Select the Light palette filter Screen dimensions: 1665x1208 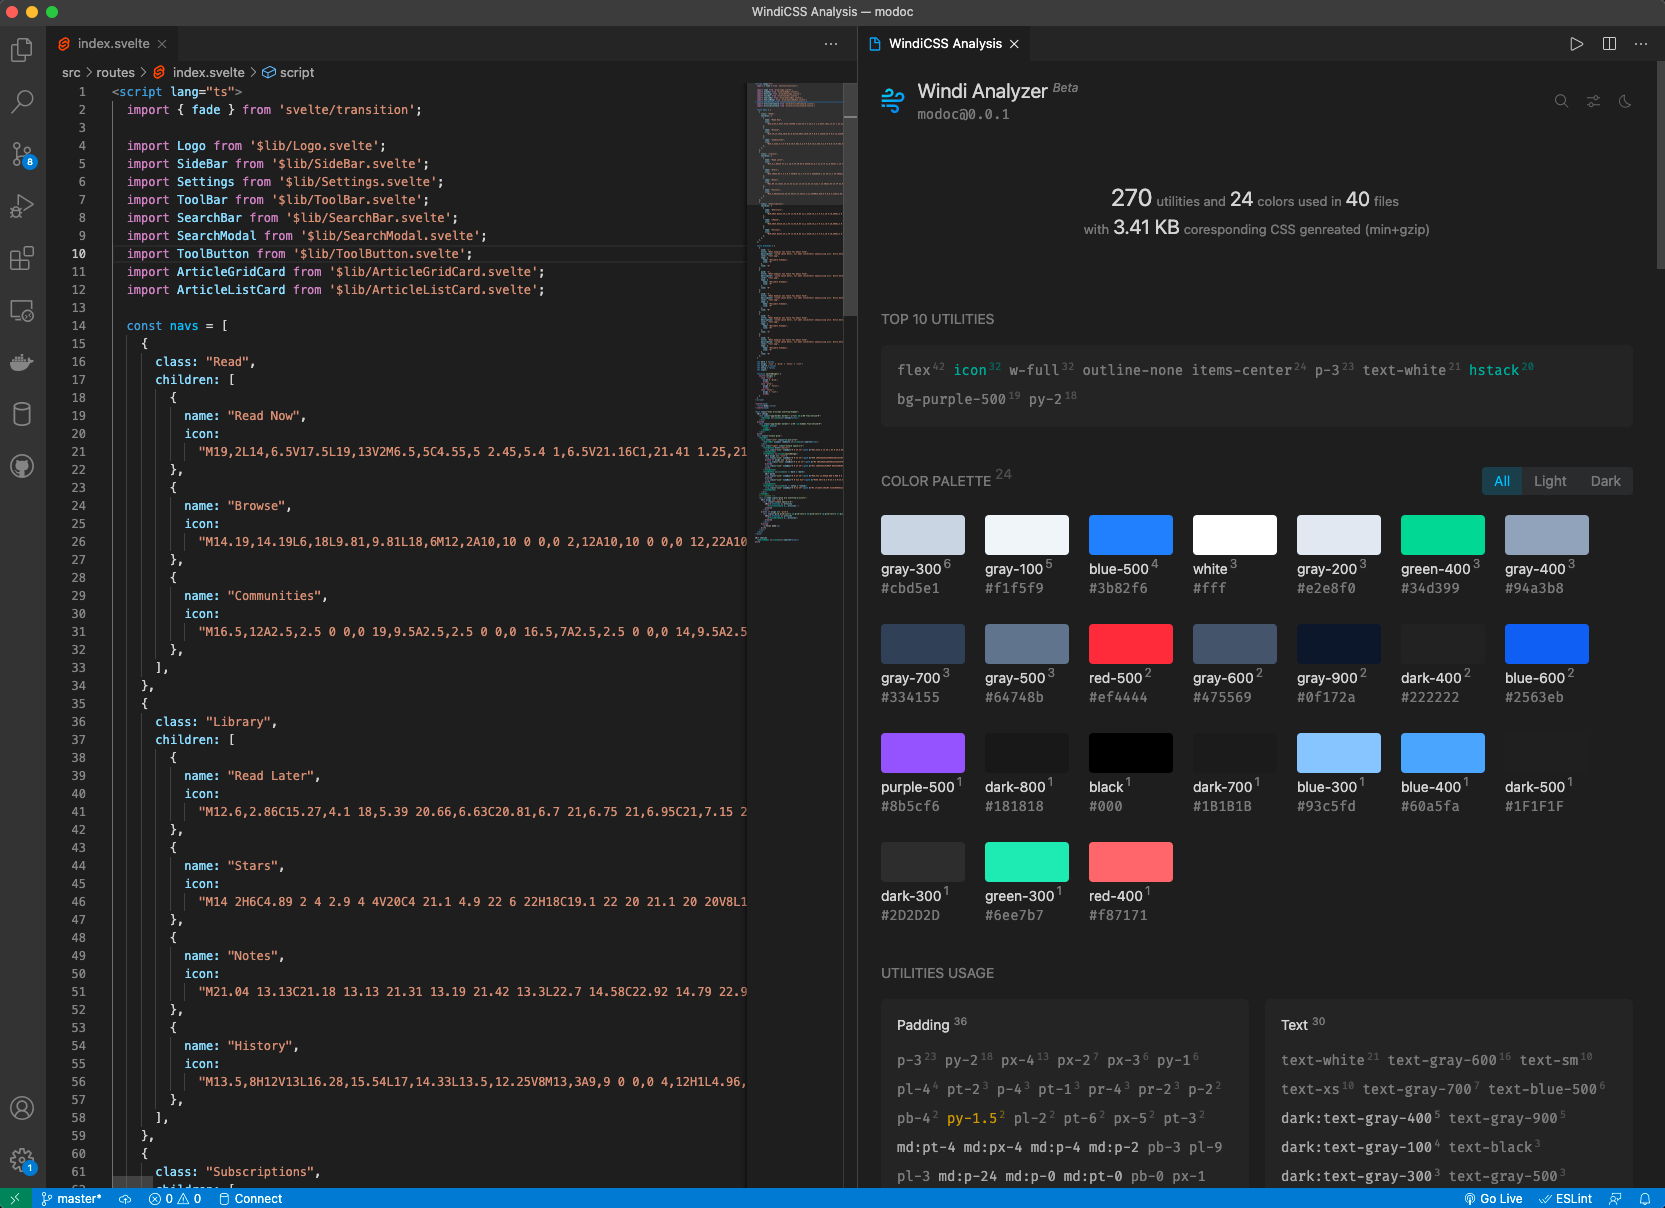point(1550,481)
